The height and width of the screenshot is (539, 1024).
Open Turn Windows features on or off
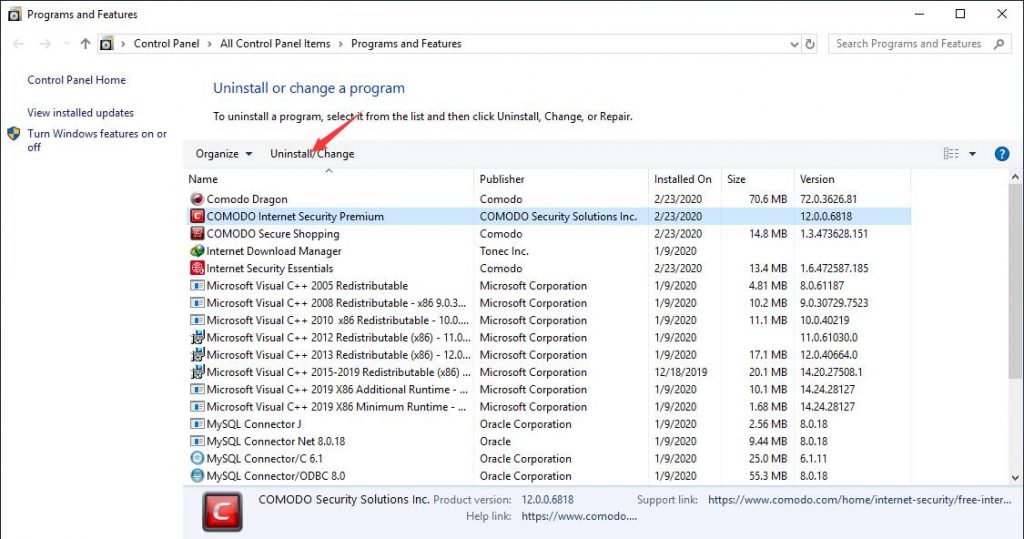[97, 140]
